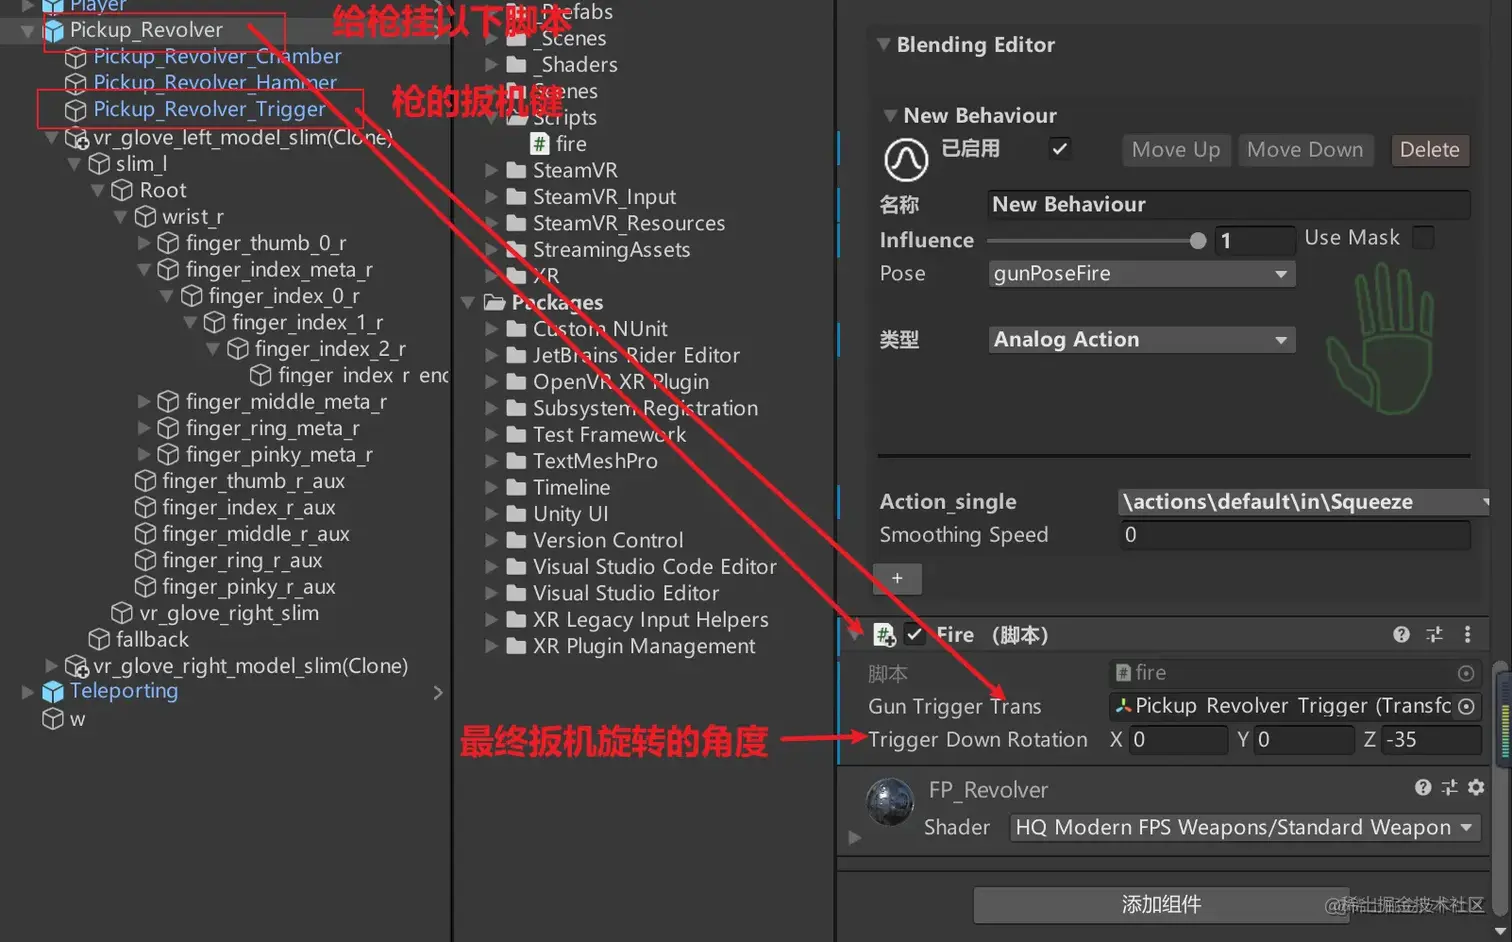
Task: Select vr_glove_right_slim object icon
Action: (122, 613)
